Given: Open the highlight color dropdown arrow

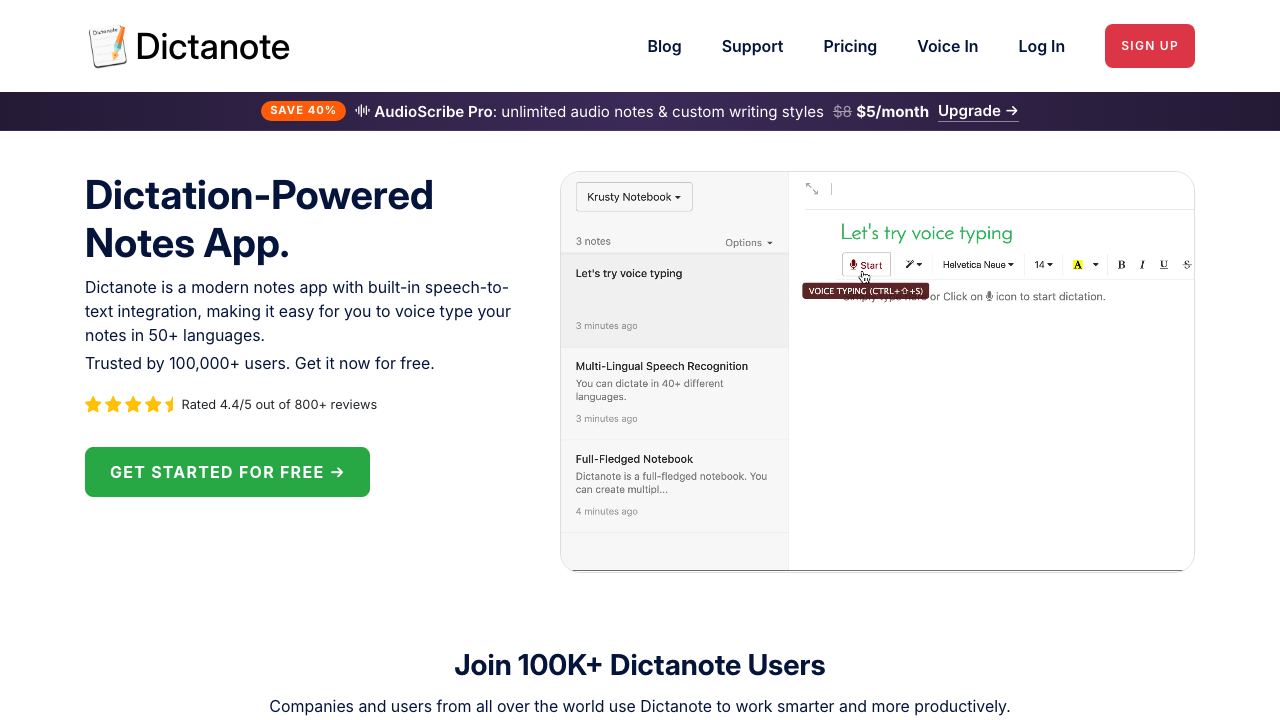Looking at the screenshot, I should 1095,265.
